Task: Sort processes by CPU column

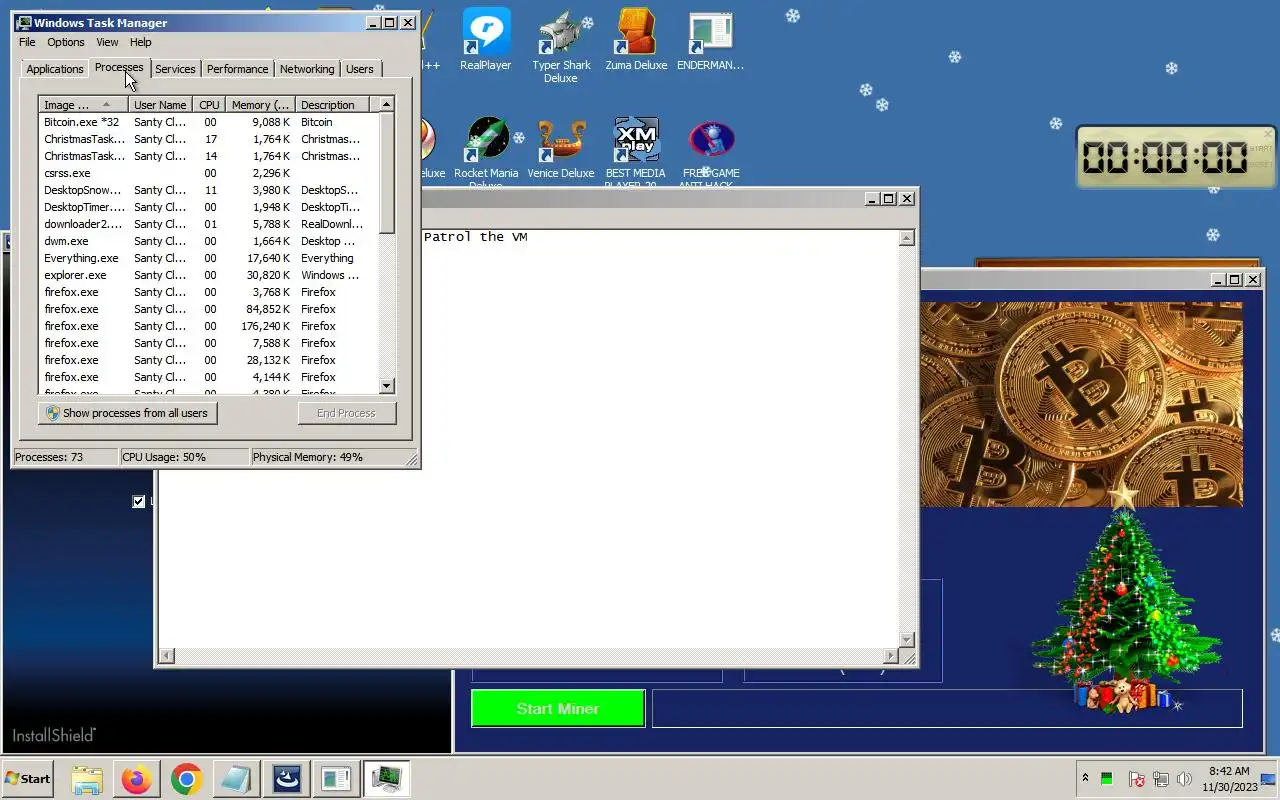Action: (209, 105)
